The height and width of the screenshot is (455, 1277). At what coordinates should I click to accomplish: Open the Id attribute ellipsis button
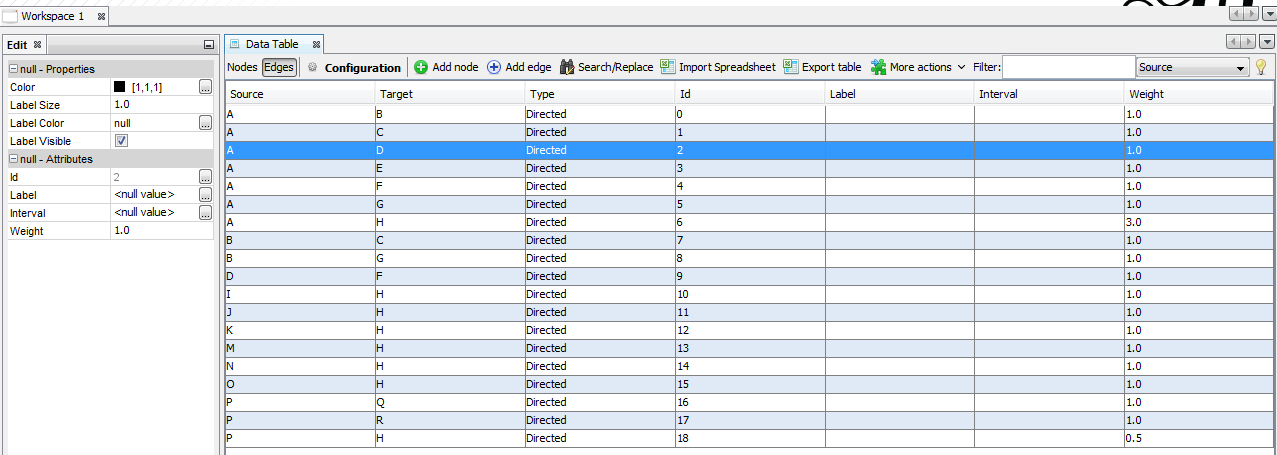tap(205, 177)
